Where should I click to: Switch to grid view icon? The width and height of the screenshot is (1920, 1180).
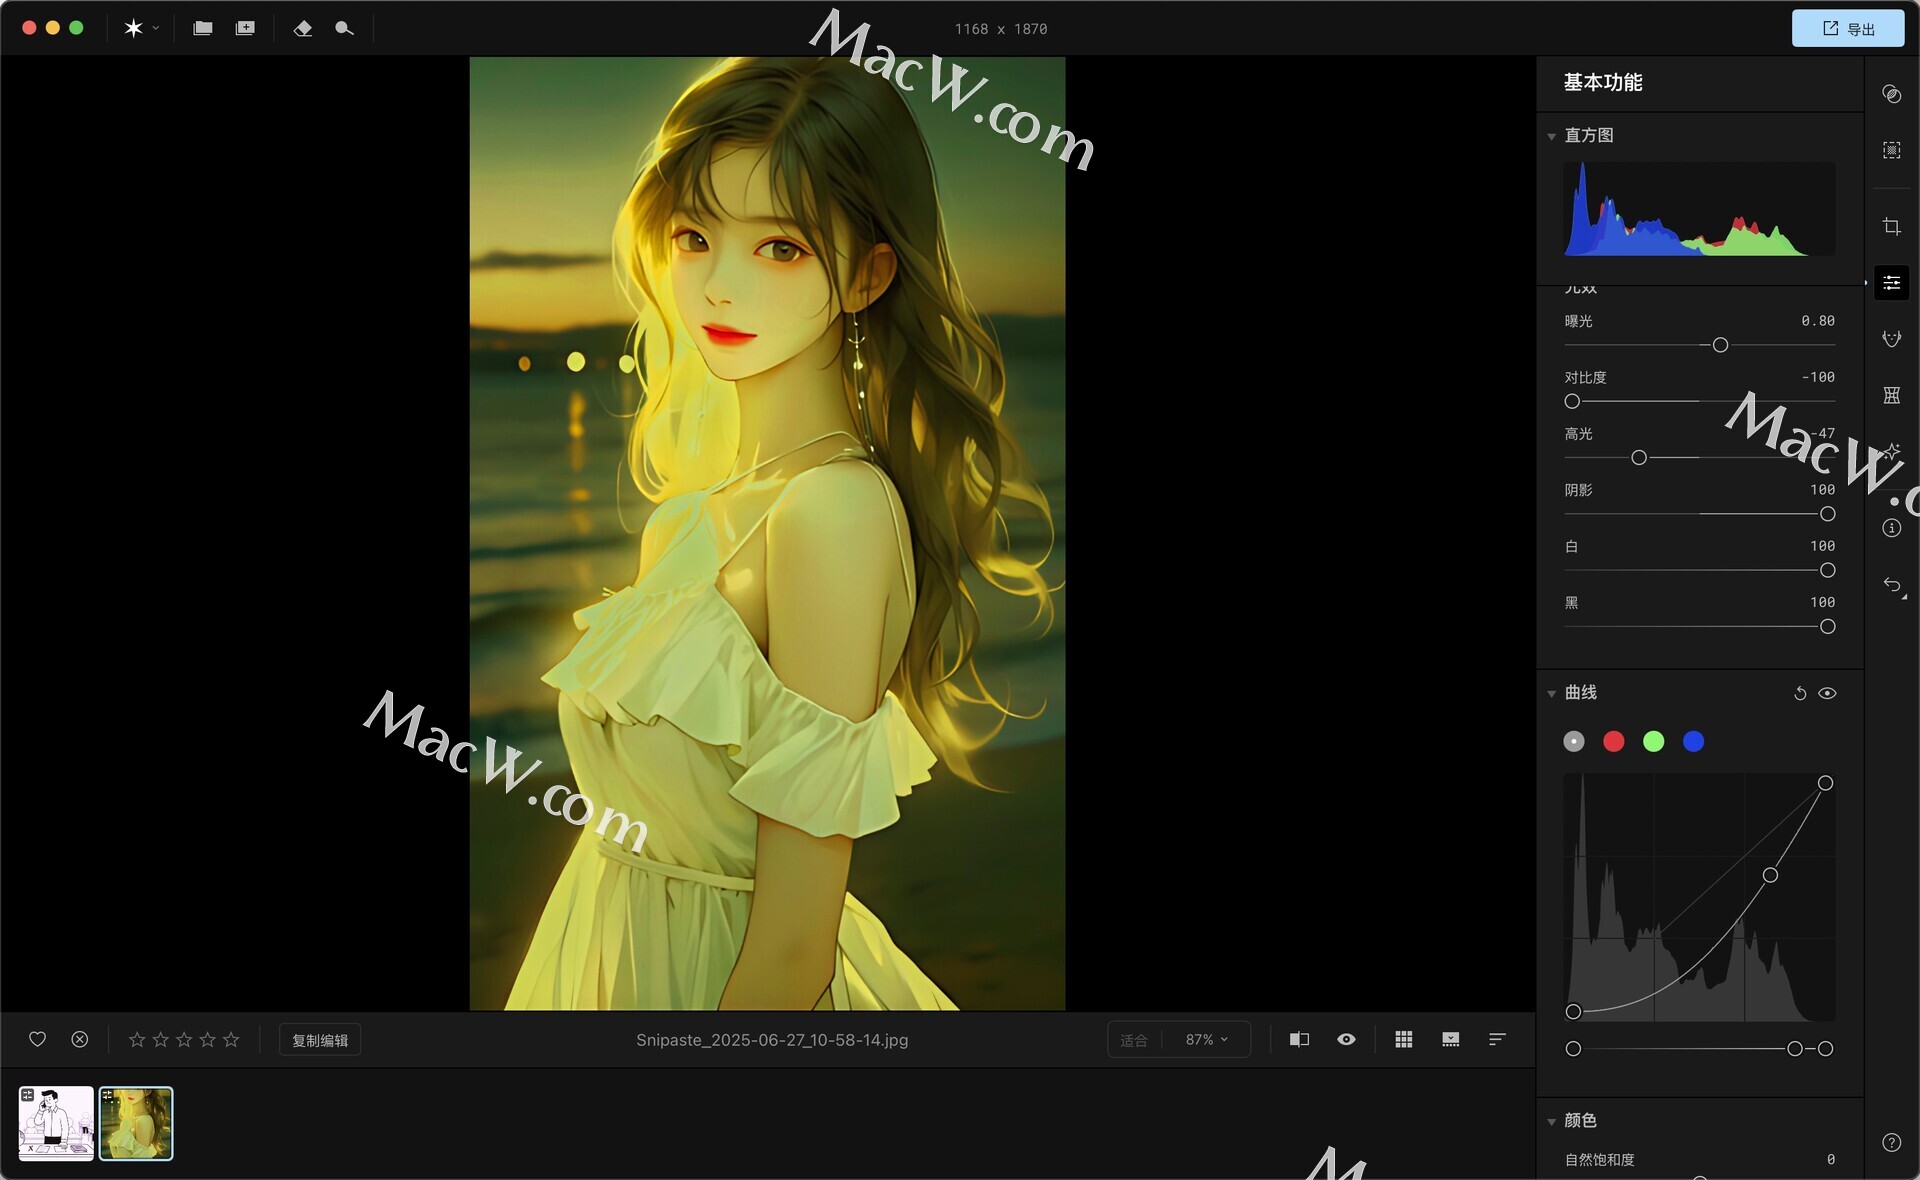click(1404, 1039)
